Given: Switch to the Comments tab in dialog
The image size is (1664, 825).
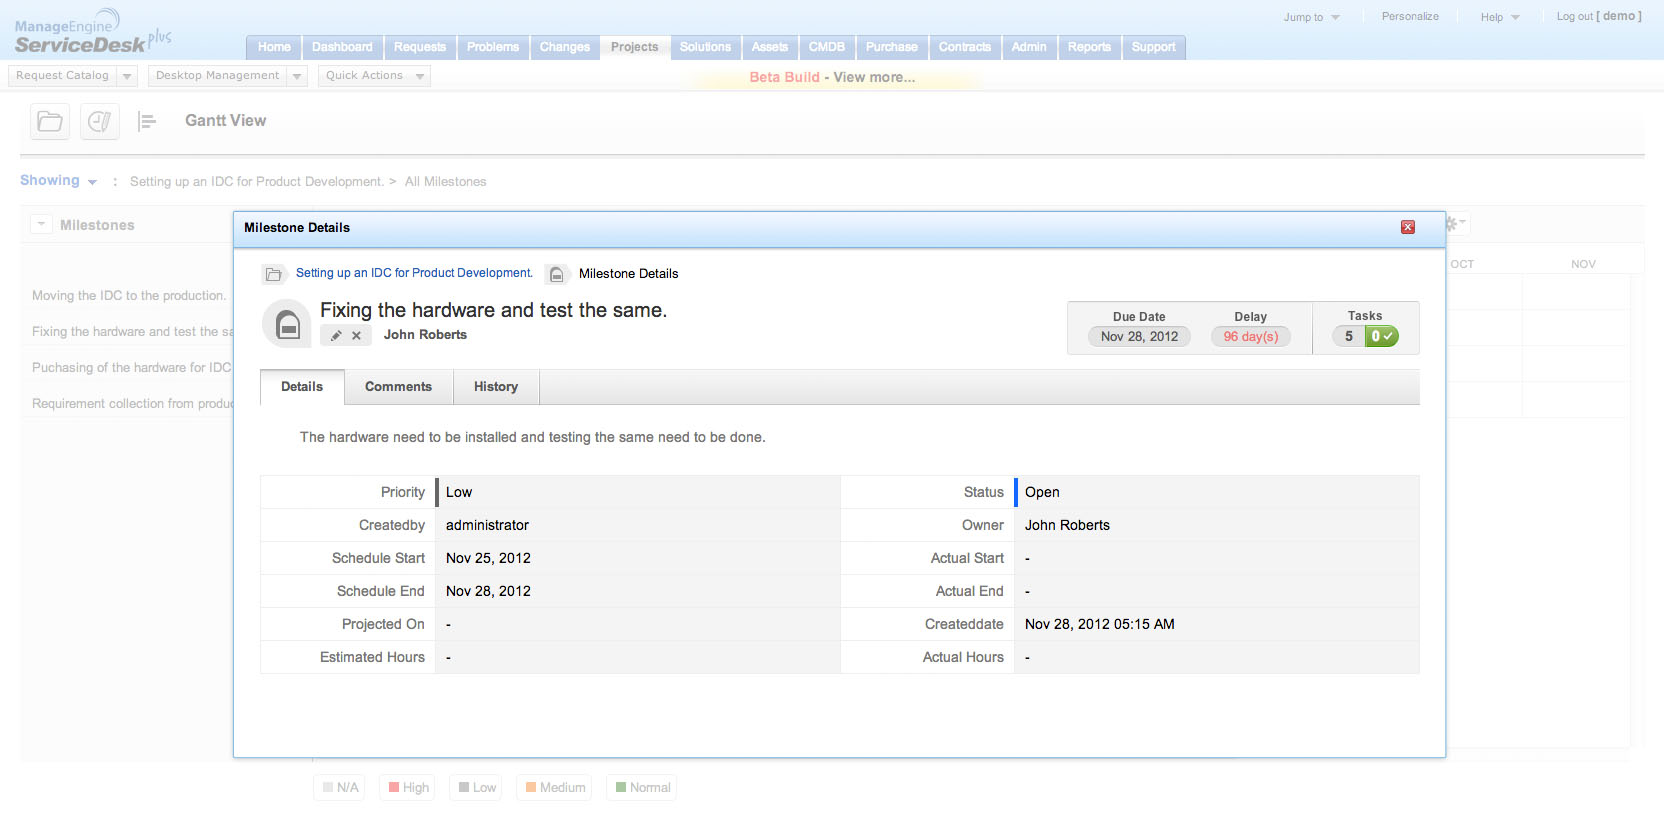Looking at the screenshot, I should click(398, 387).
